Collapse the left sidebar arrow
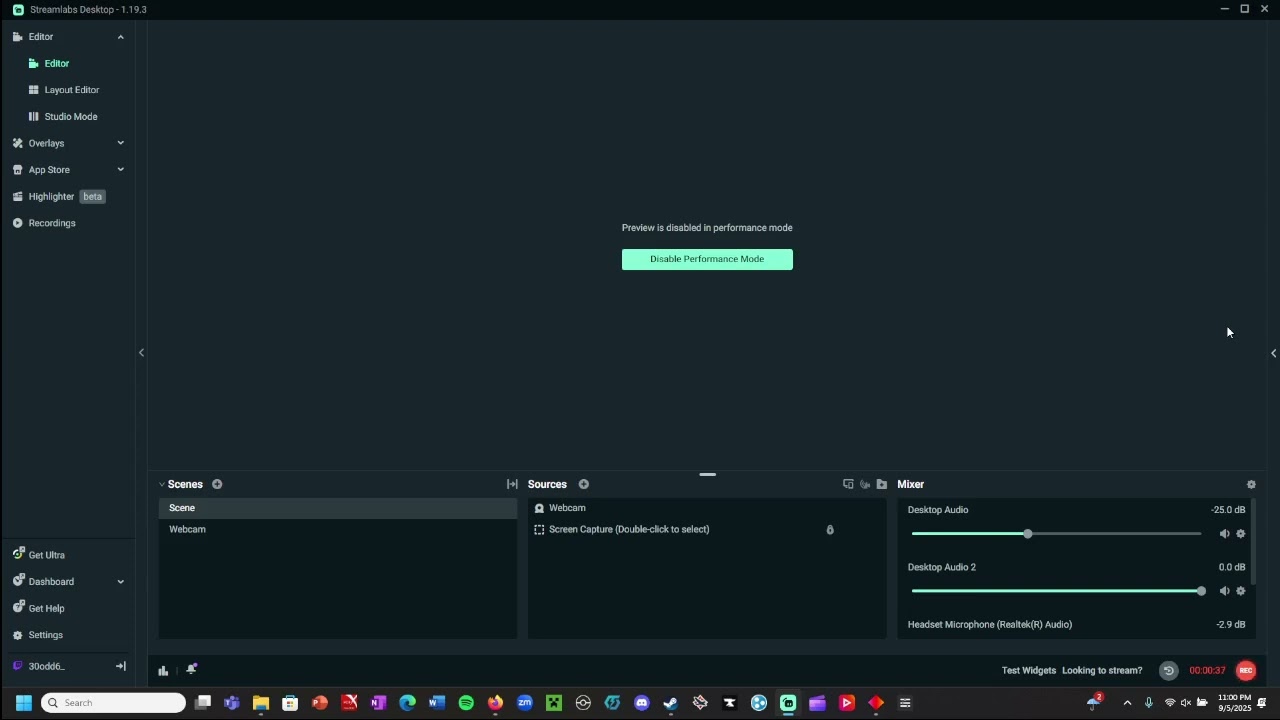 [x=141, y=352]
